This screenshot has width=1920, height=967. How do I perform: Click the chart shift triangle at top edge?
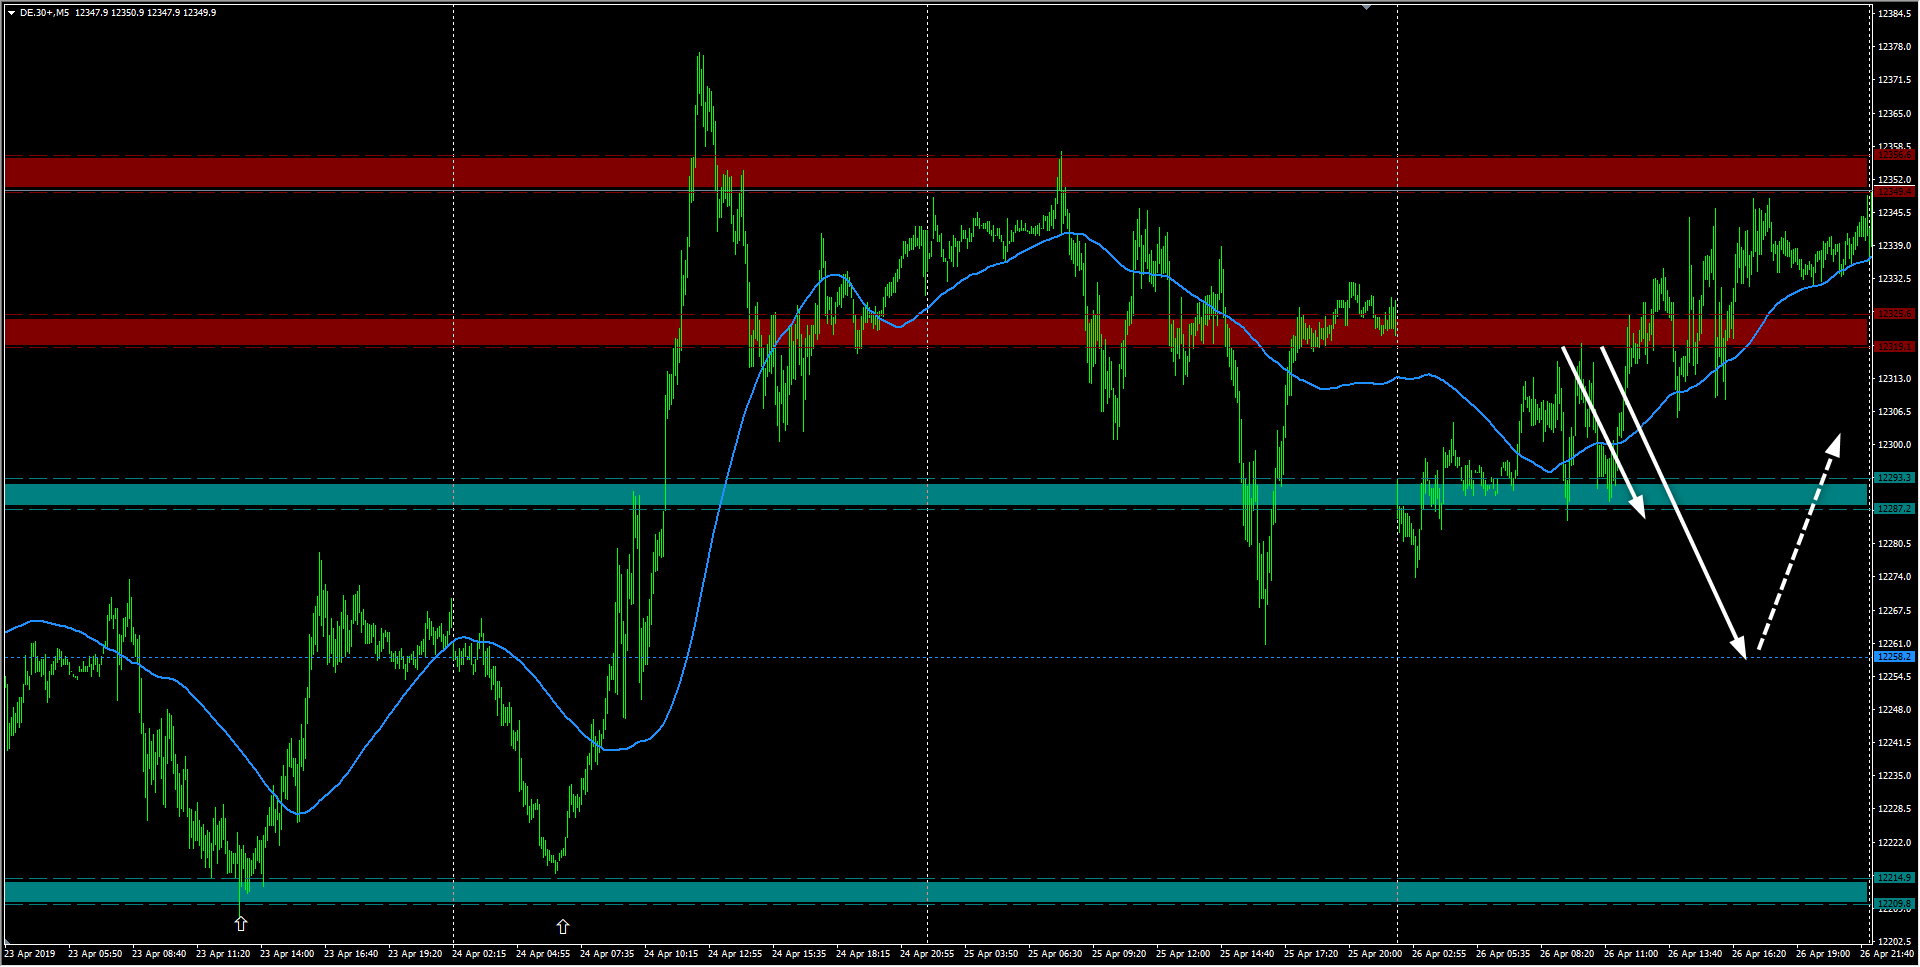[x=1366, y=7]
